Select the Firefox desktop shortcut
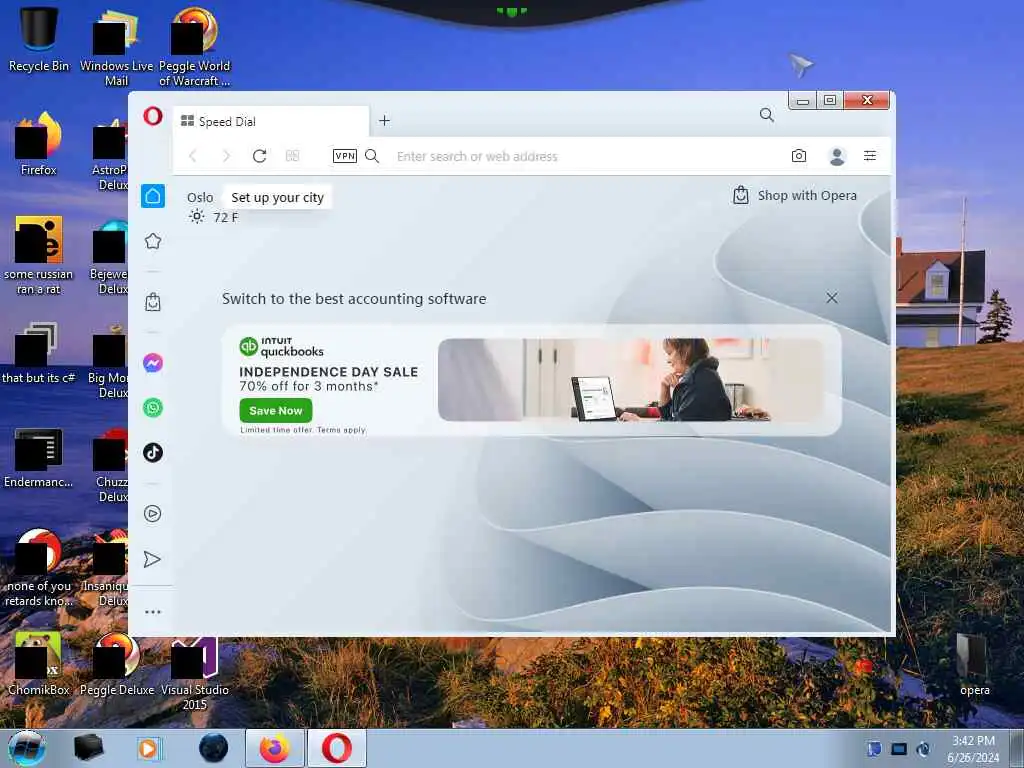This screenshot has width=1024, height=768. pyautogui.click(x=39, y=144)
